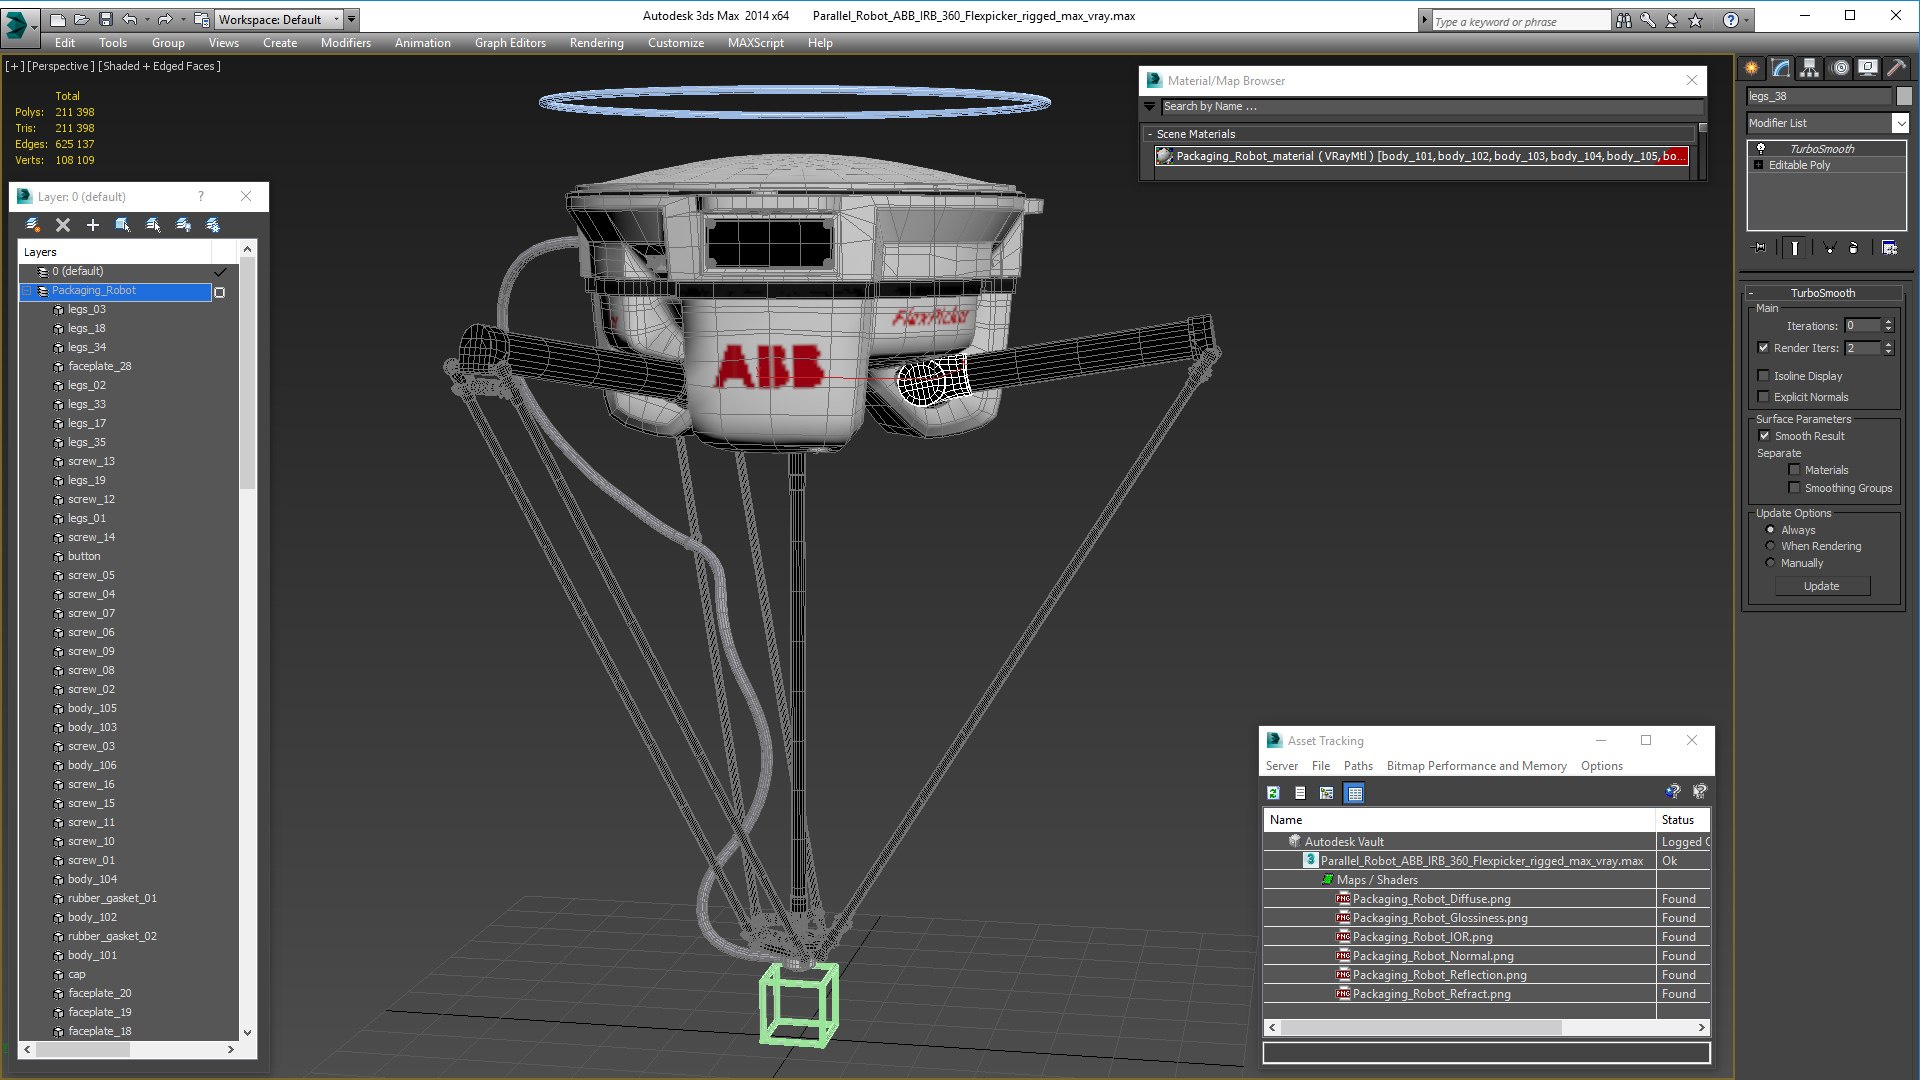The width and height of the screenshot is (1920, 1080).
Task: Click Remove Modifier trash icon
Action: click(1853, 248)
